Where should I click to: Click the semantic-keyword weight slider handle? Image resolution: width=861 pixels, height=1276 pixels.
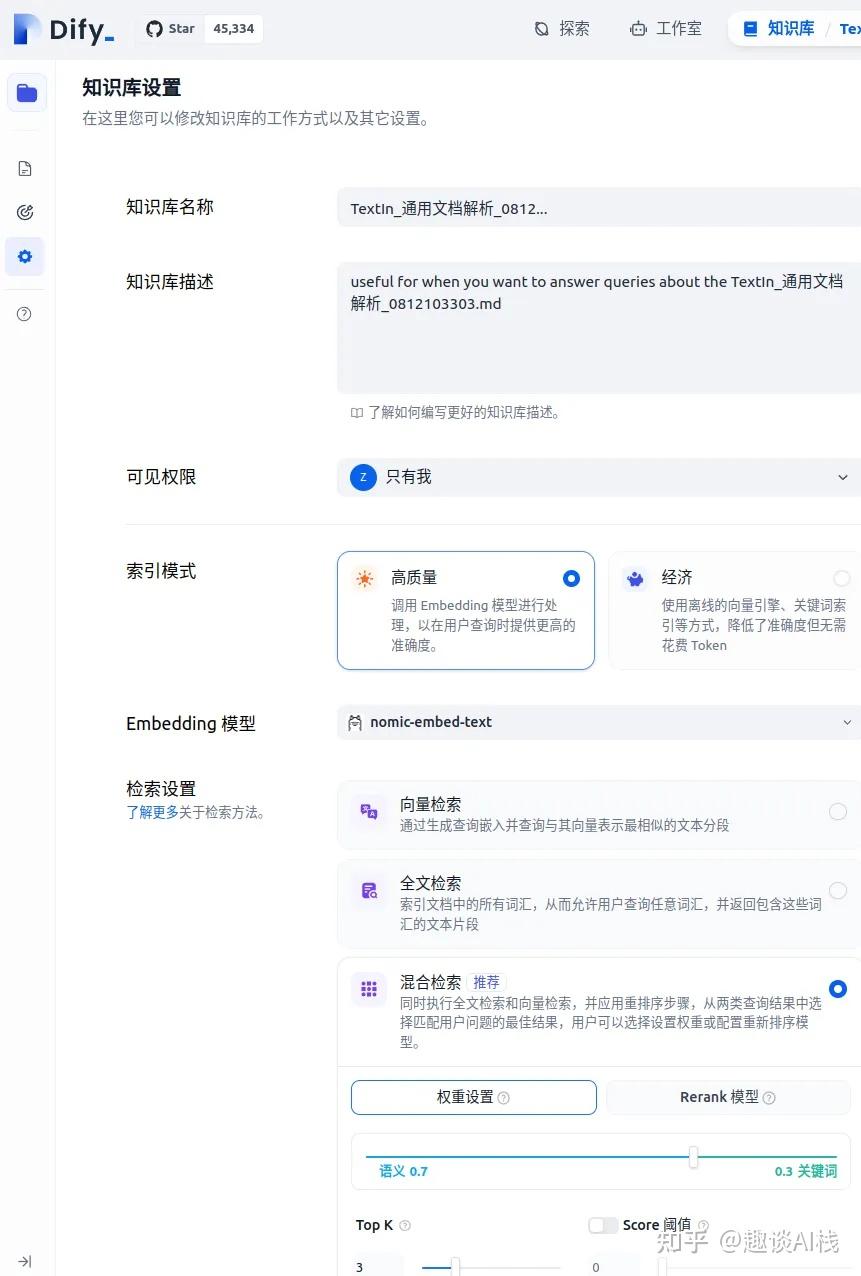click(693, 1157)
